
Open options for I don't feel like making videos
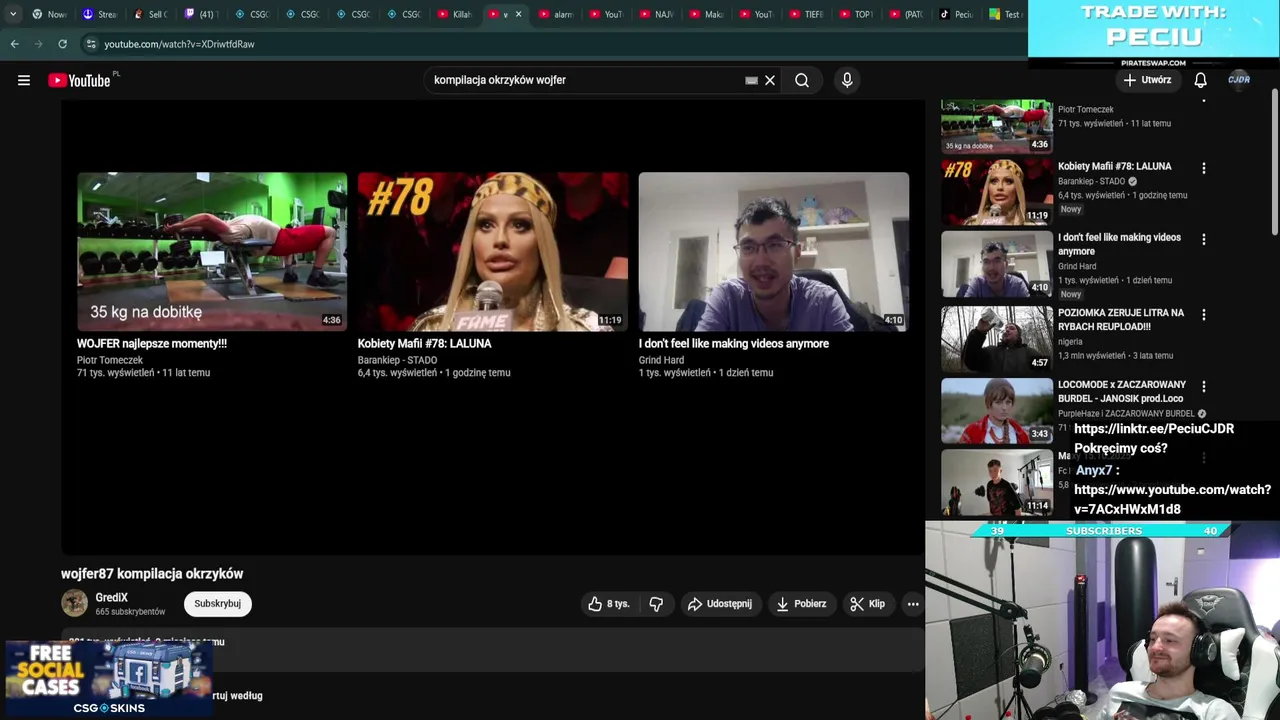pyautogui.click(x=1204, y=239)
